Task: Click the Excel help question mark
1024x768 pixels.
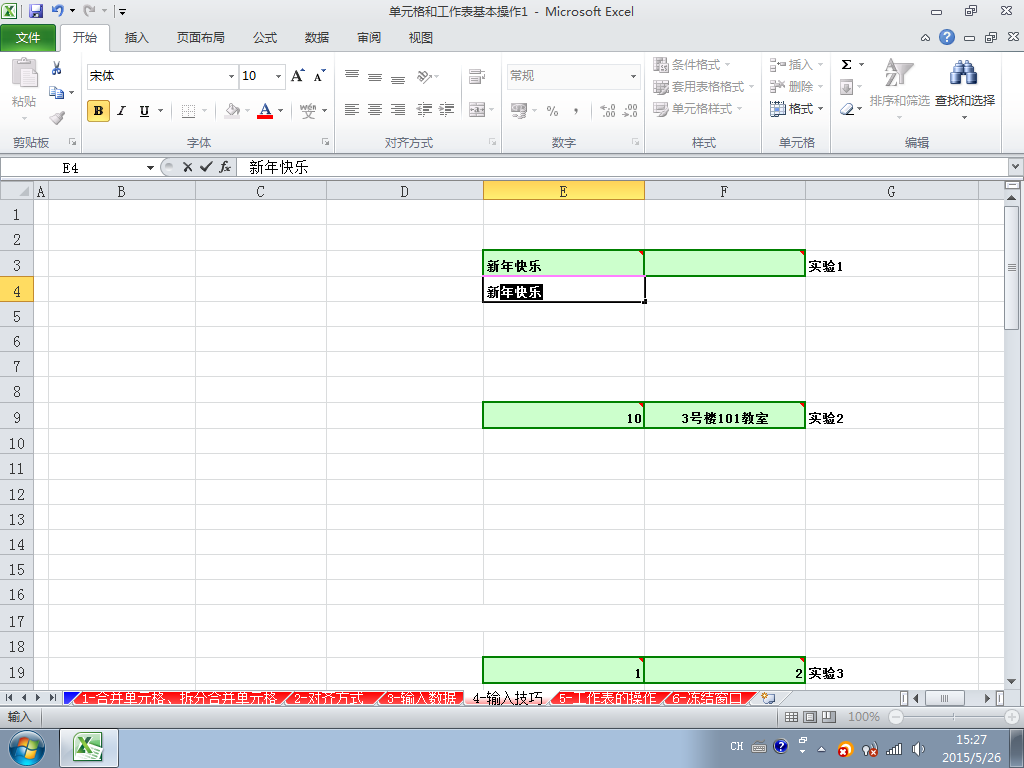Action: [947, 37]
